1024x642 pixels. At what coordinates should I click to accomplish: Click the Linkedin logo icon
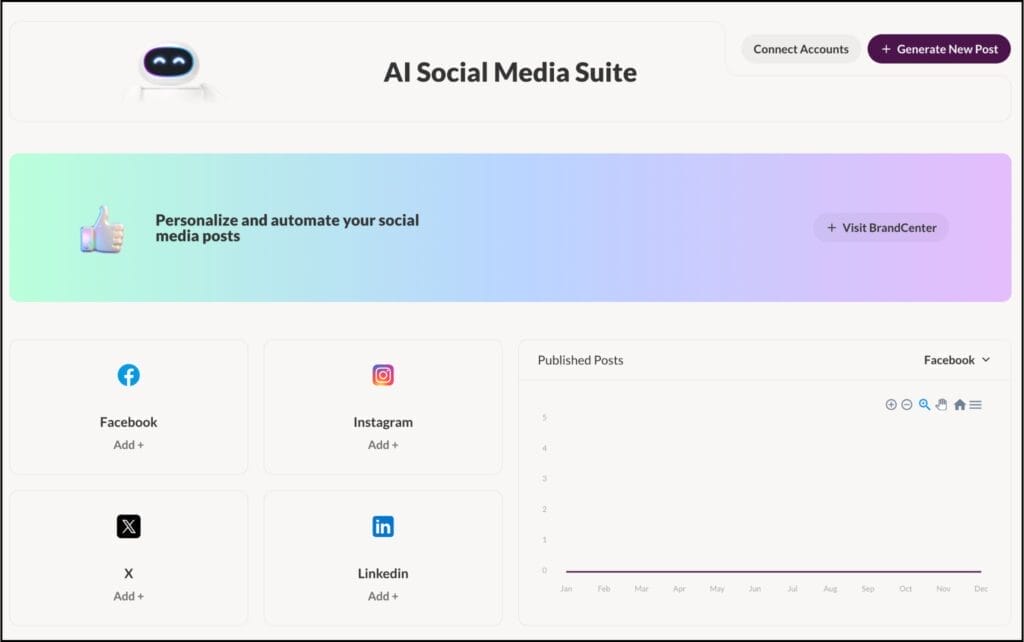pos(383,526)
